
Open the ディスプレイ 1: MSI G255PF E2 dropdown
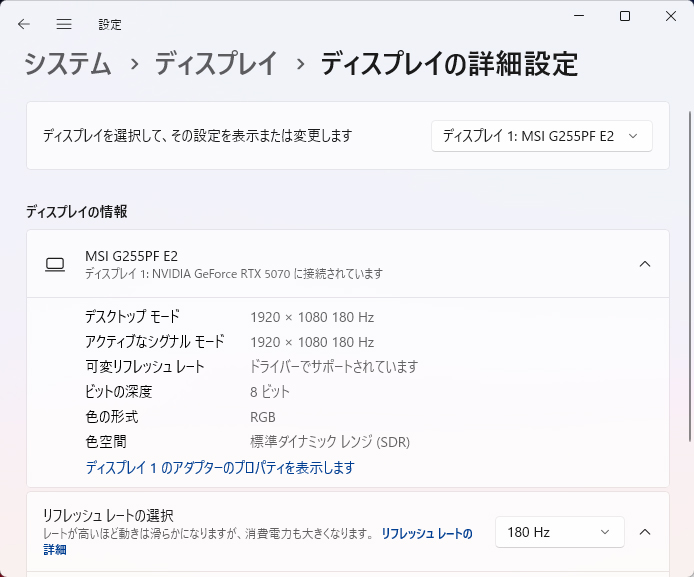pos(541,136)
